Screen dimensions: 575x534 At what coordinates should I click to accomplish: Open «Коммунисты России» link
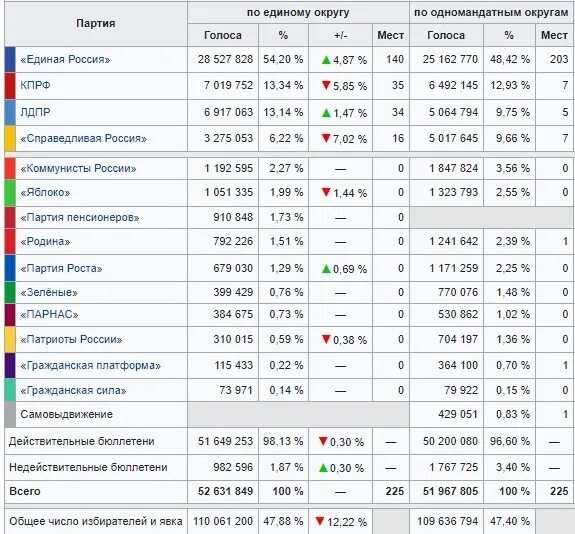tap(78, 169)
